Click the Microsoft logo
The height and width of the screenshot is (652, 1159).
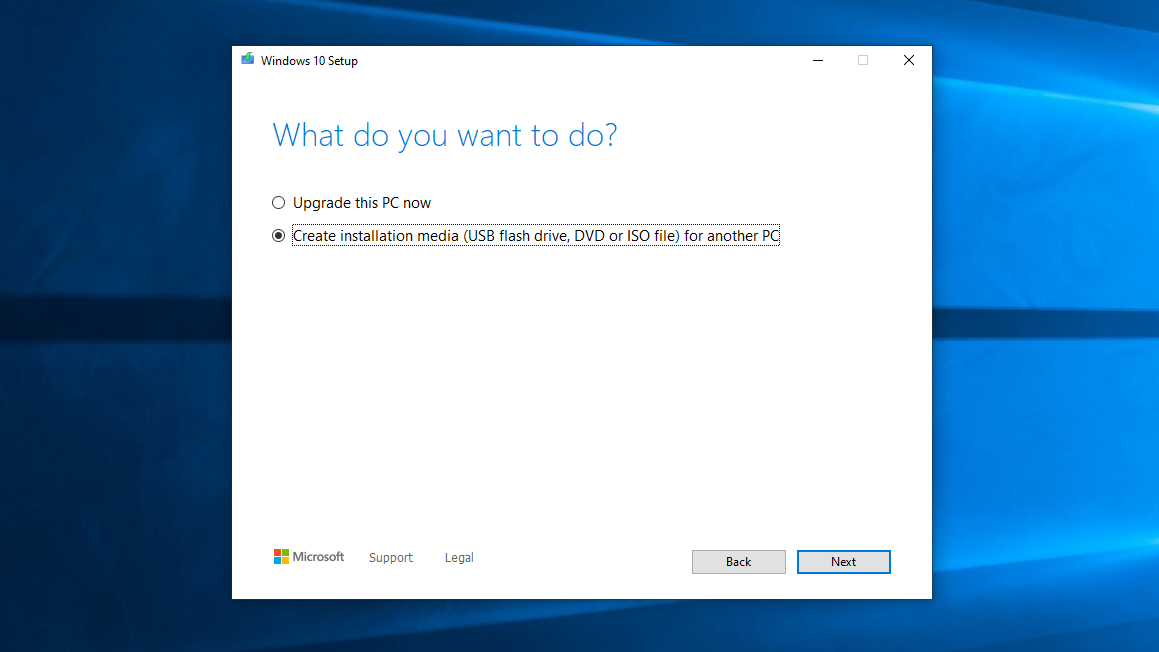pos(283,557)
